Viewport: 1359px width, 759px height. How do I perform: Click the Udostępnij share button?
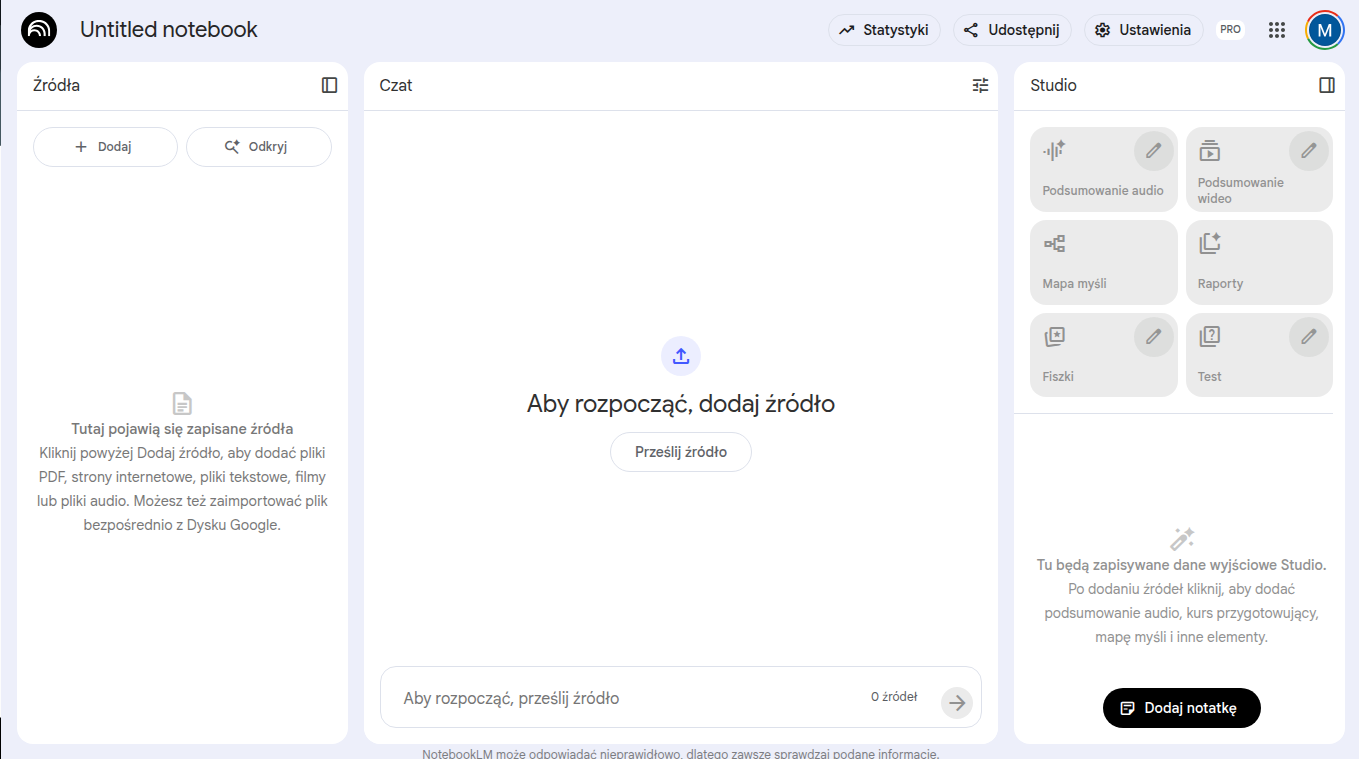pyautogui.click(x=1012, y=30)
